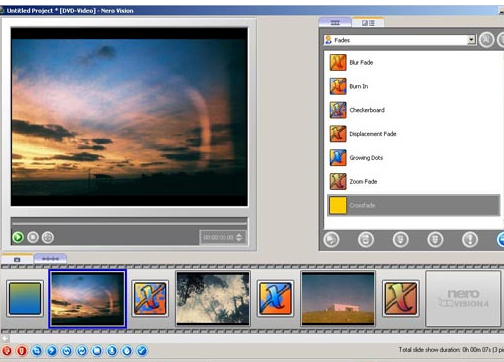Switch to the filmstrip transitions tab
The height and width of the screenshot is (362, 504).
(x=335, y=22)
